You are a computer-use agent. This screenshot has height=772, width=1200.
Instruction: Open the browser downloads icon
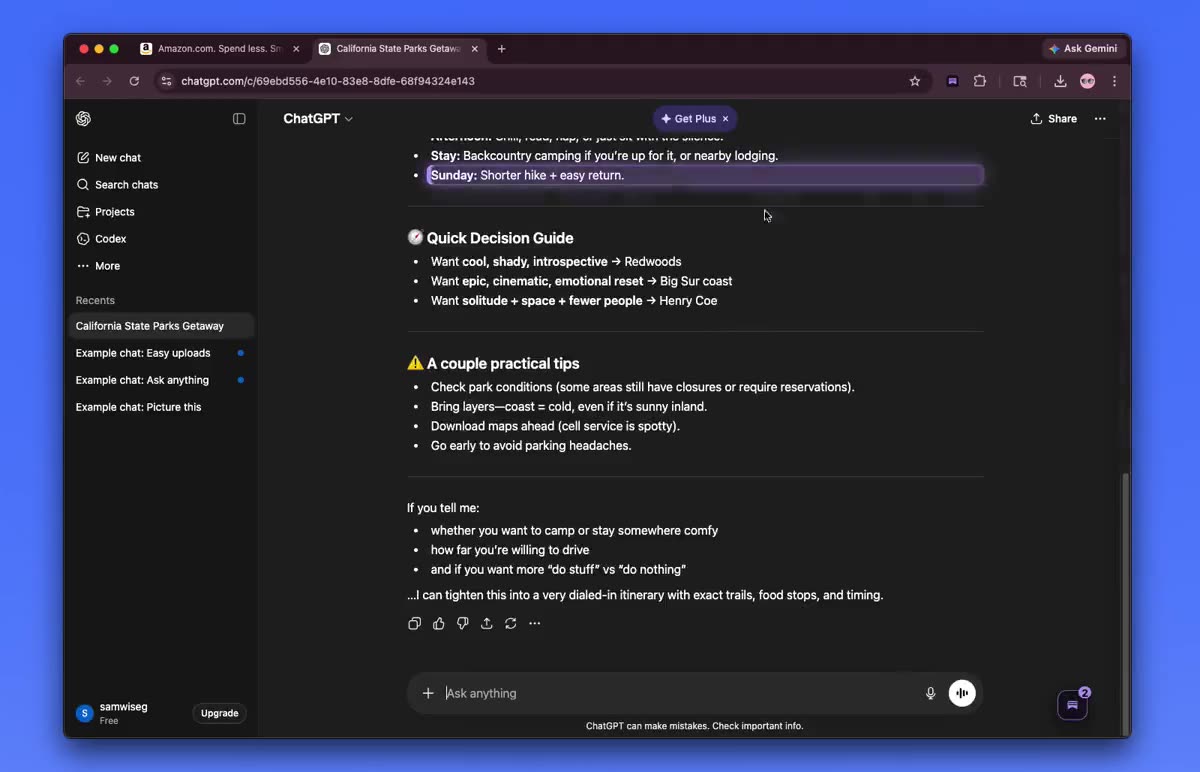[x=1060, y=82]
